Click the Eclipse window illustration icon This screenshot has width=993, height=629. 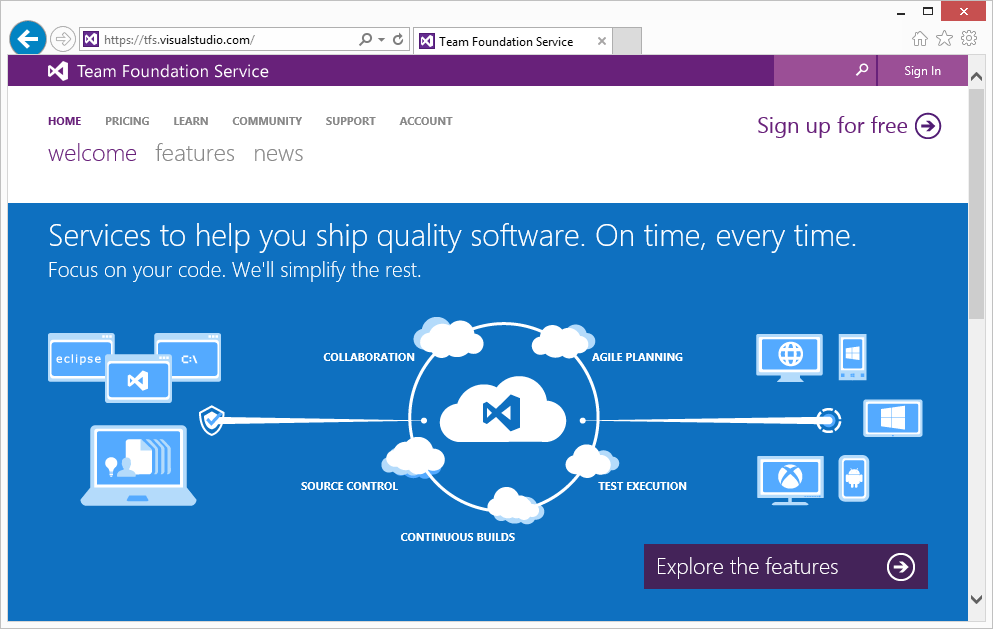(79, 358)
